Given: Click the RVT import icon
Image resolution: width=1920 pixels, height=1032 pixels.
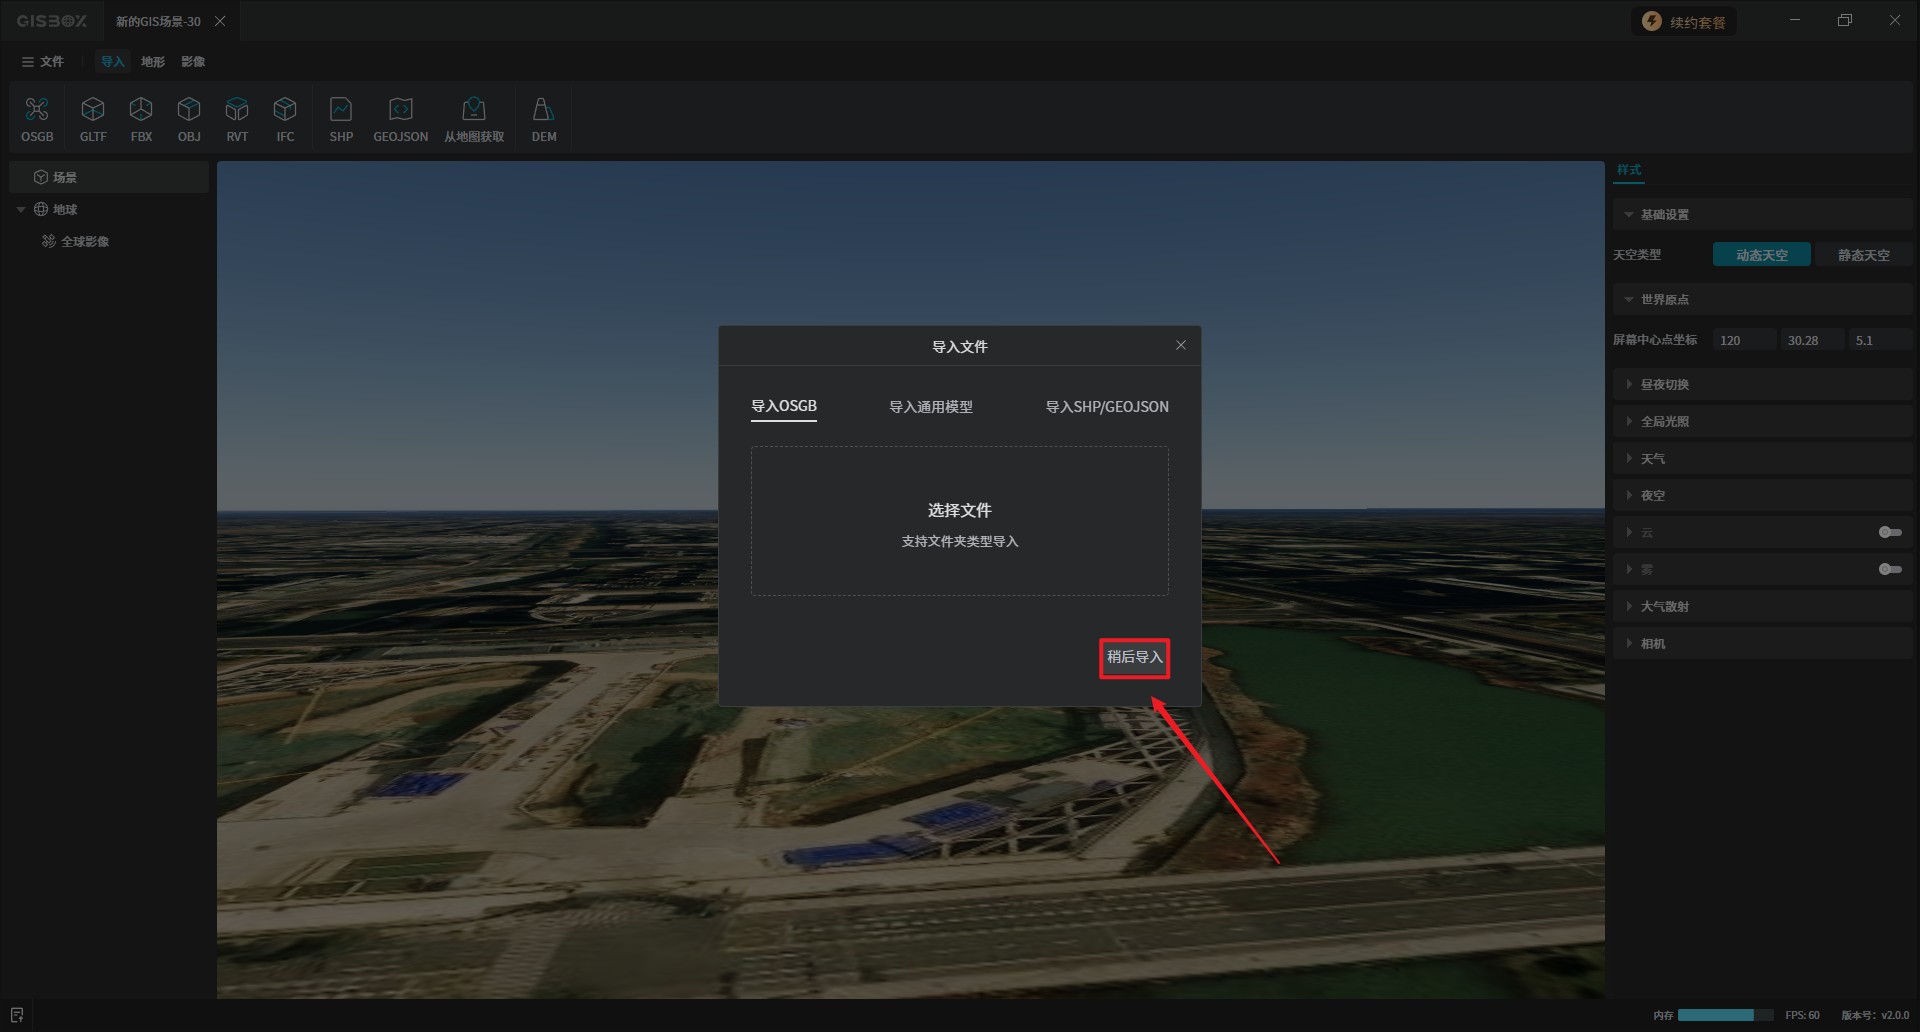Looking at the screenshot, I should 237,118.
